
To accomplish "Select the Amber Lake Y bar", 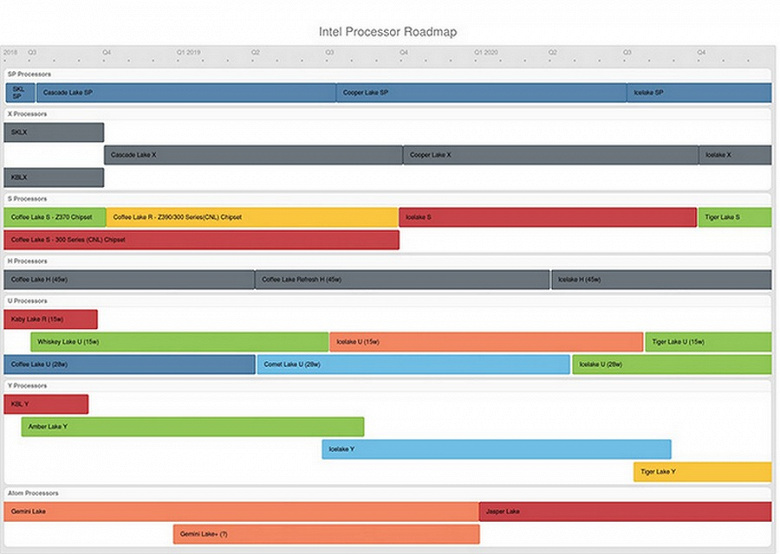I will tap(193, 427).
